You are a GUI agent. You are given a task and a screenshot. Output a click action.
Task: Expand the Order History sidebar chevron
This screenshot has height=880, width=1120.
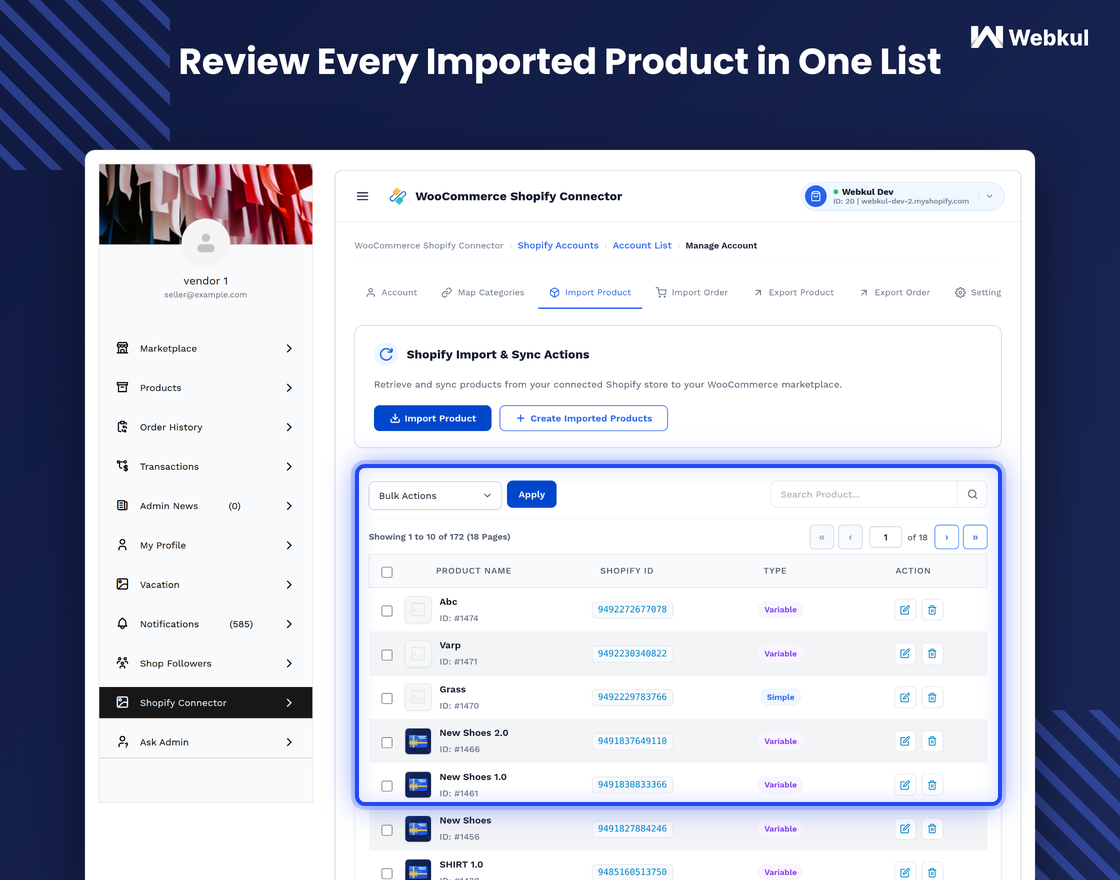click(x=289, y=427)
